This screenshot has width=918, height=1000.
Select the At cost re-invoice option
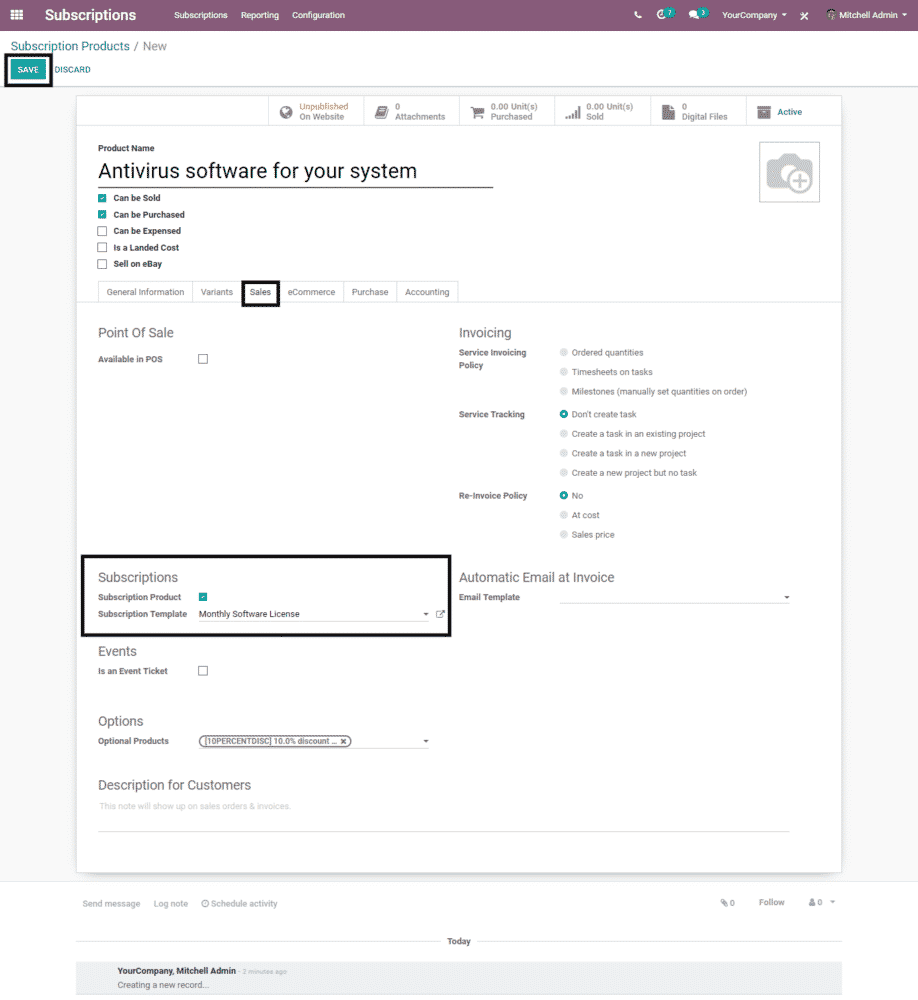coord(564,515)
